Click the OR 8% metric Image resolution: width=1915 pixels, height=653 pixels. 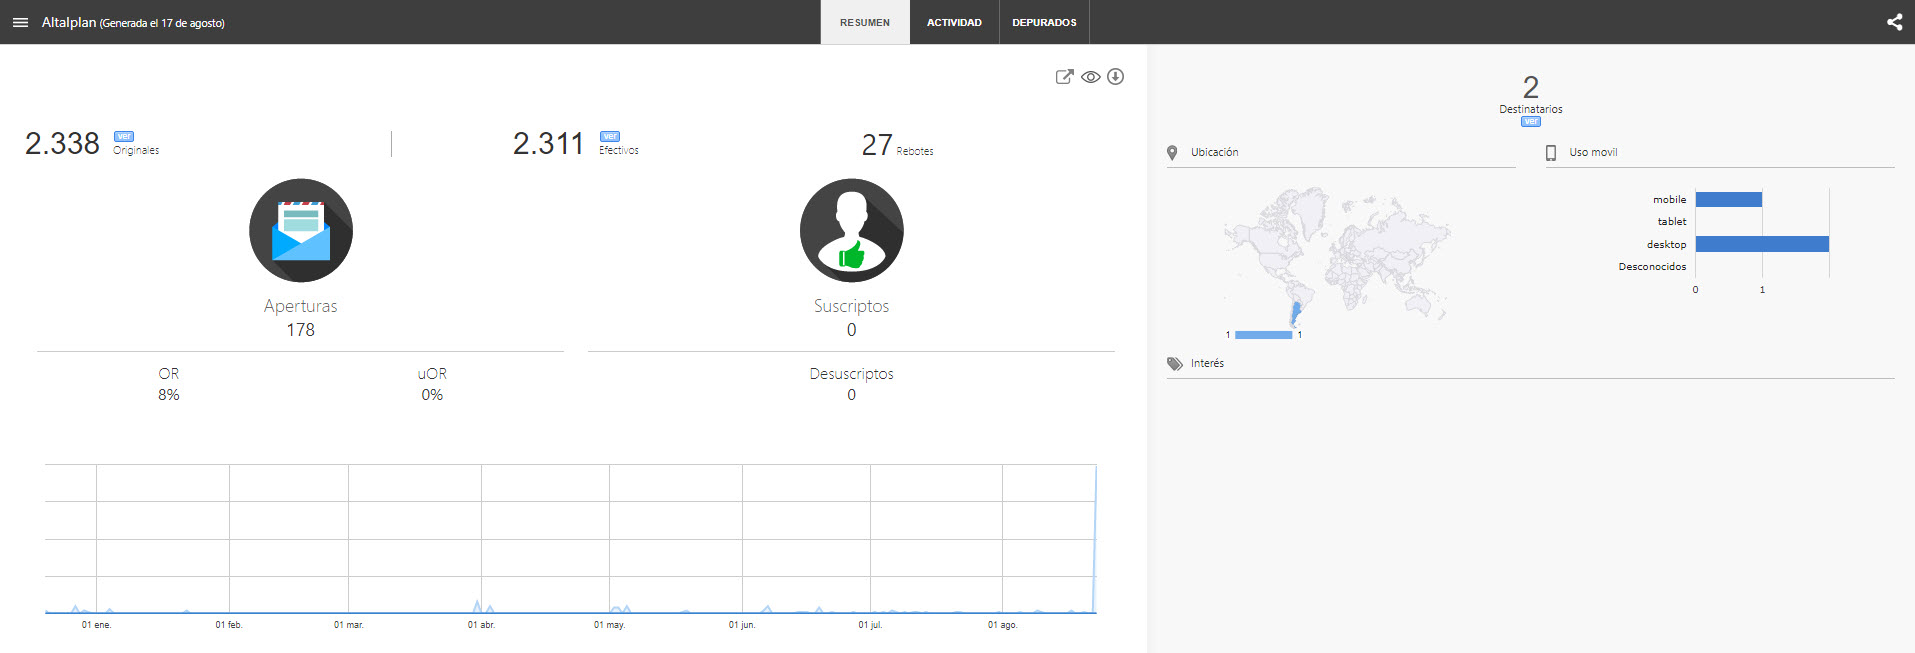(169, 384)
